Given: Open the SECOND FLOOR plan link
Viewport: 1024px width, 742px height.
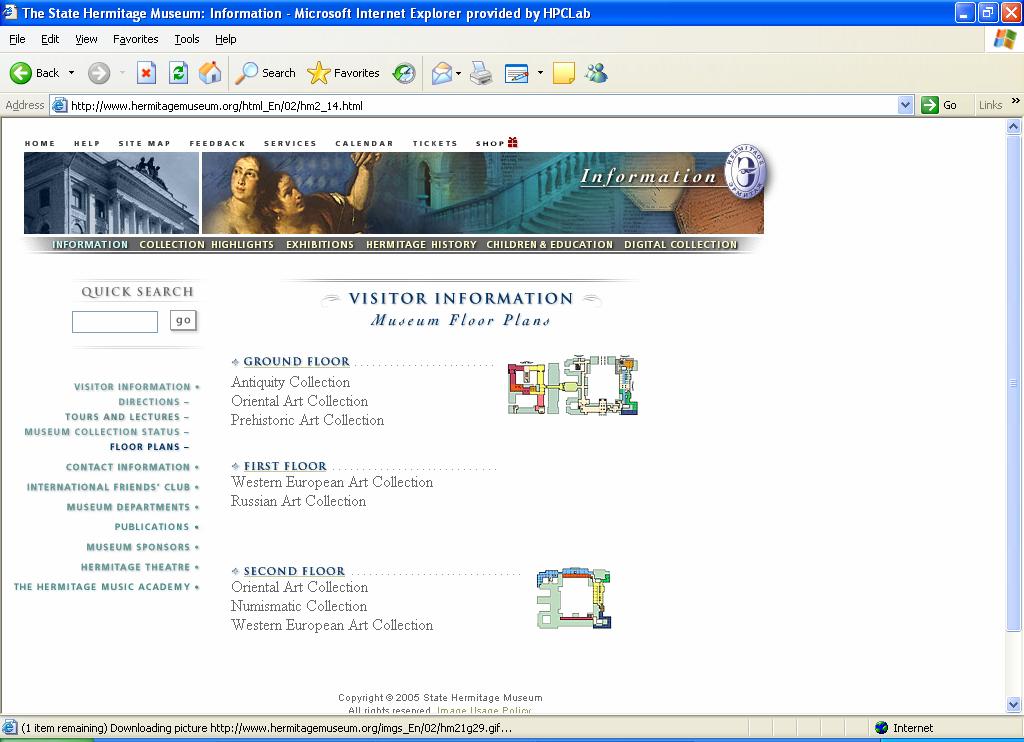Looking at the screenshot, I should pos(294,571).
